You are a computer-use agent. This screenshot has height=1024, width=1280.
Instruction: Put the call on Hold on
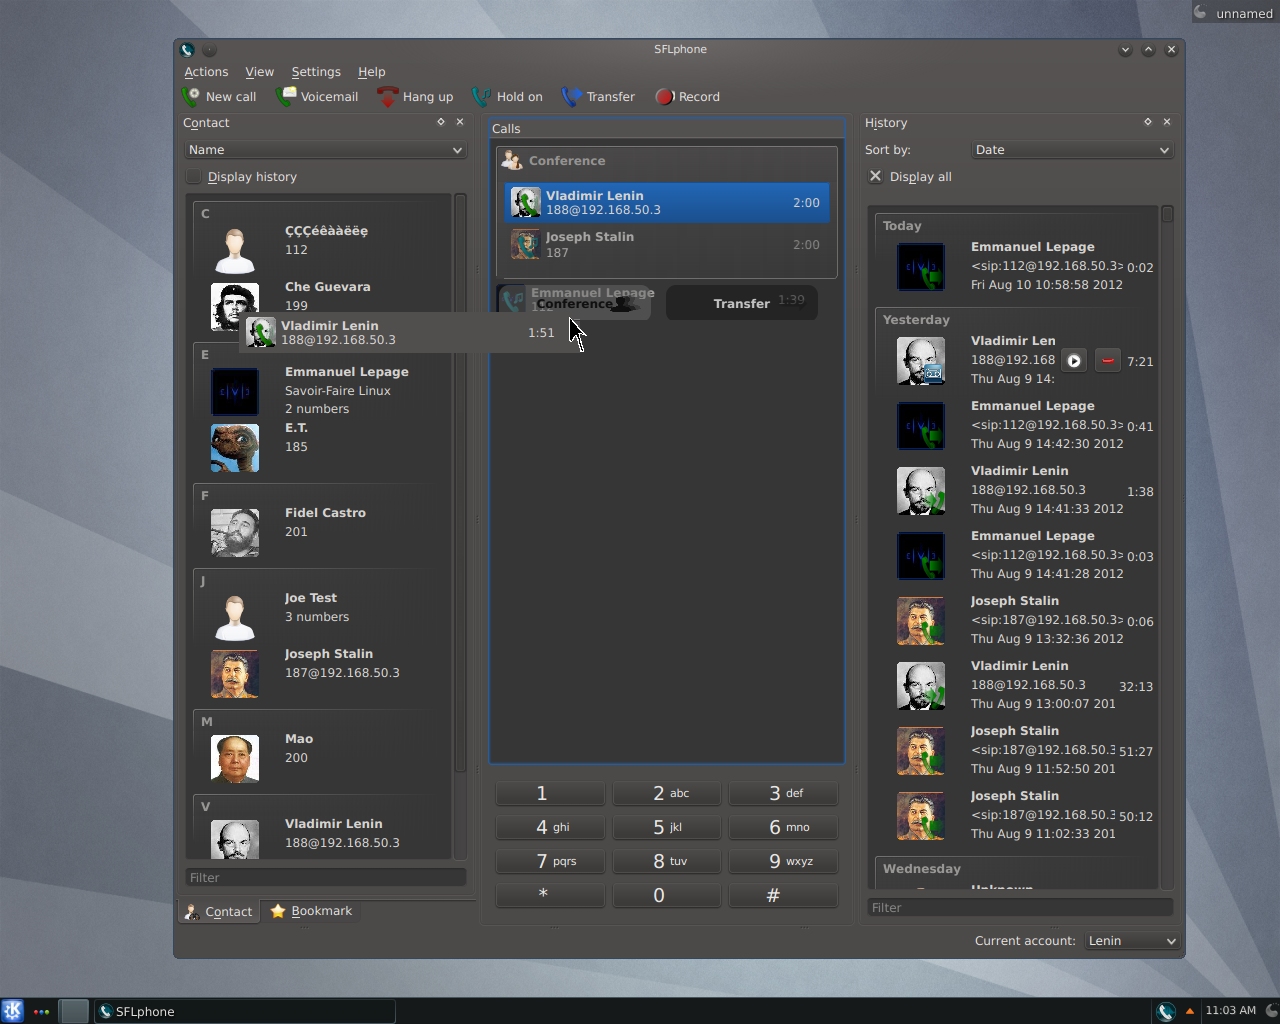[x=507, y=97]
